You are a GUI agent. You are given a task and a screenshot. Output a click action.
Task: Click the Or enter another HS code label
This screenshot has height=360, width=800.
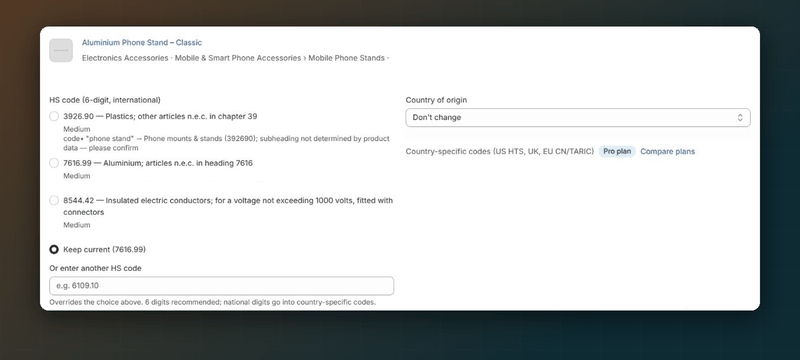pyautogui.click(x=95, y=268)
